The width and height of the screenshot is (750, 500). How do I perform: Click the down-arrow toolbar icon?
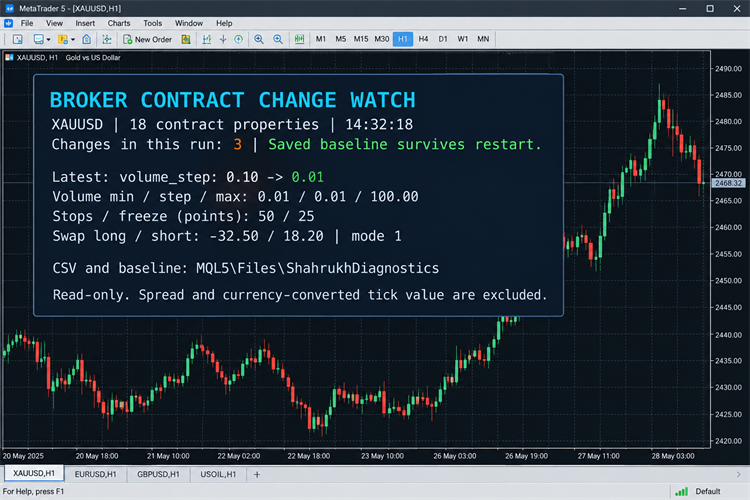click(223, 39)
